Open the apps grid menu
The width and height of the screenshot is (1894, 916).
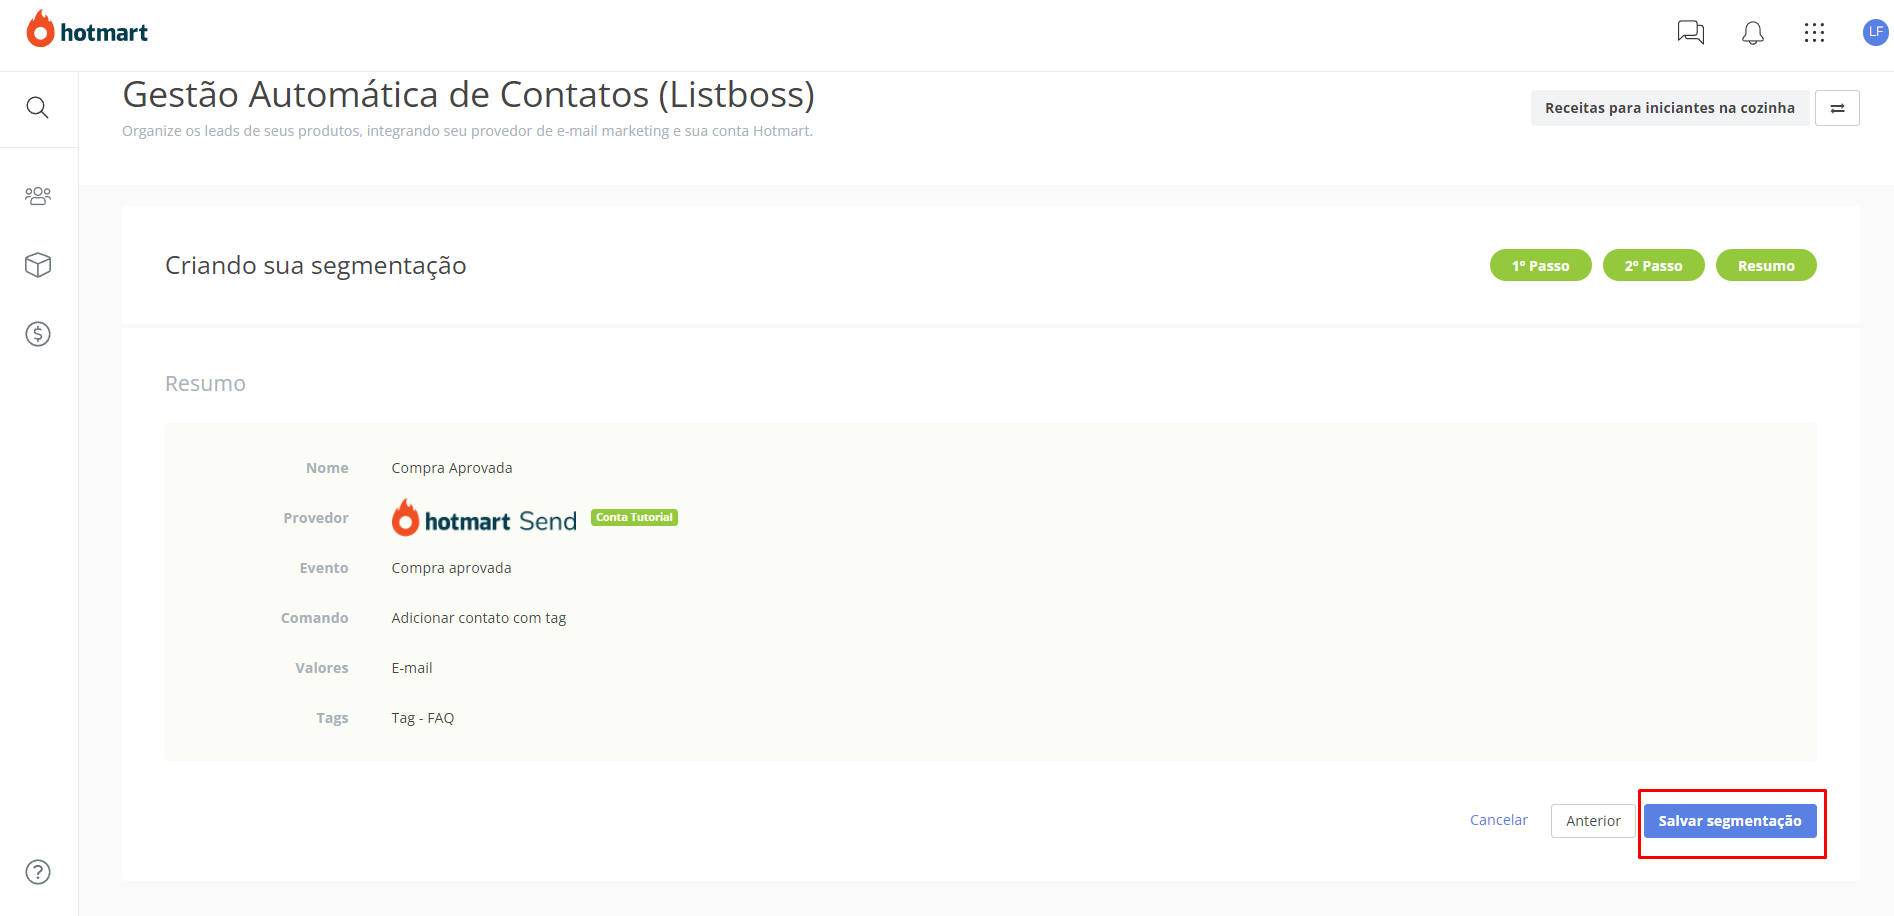(1814, 33)
